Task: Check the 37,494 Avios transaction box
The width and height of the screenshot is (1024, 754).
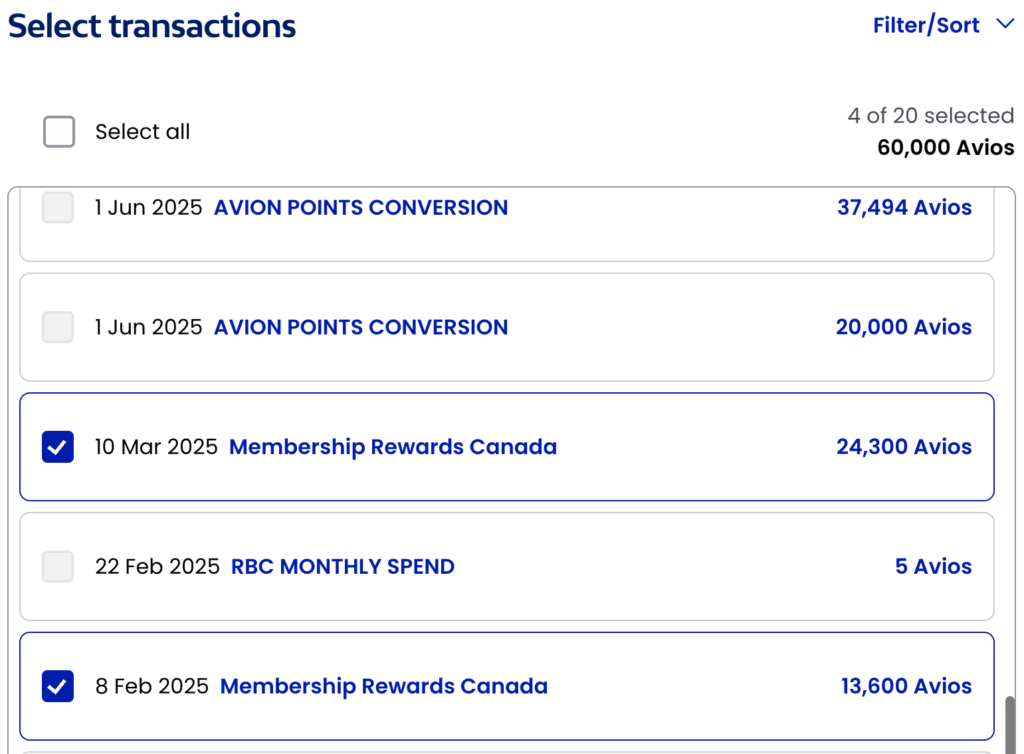Action: (58, 208)
